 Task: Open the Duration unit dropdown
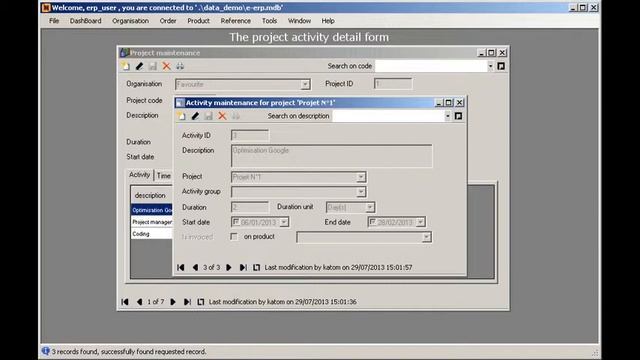coord(370,207)
